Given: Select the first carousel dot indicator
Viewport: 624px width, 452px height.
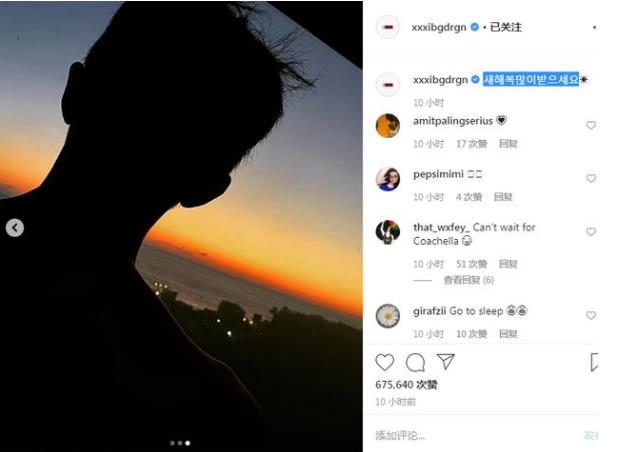Looking at the screenshot, I should [172, 443].
